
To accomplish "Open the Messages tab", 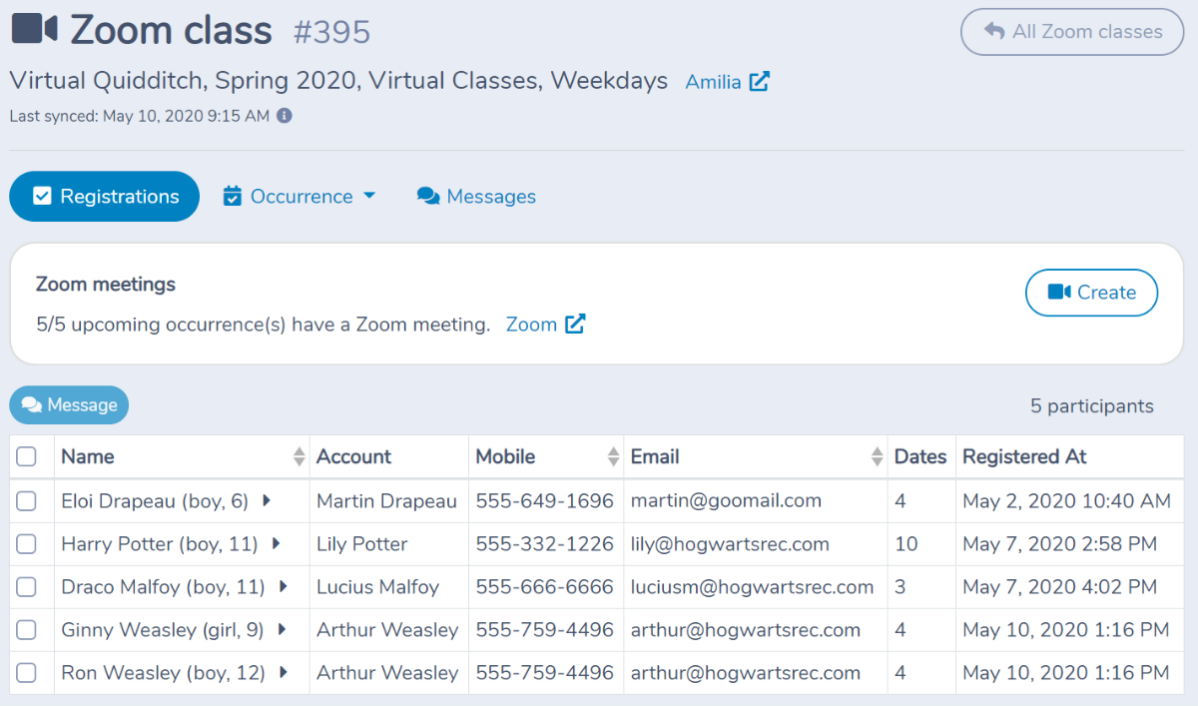I will click(477, 196).
